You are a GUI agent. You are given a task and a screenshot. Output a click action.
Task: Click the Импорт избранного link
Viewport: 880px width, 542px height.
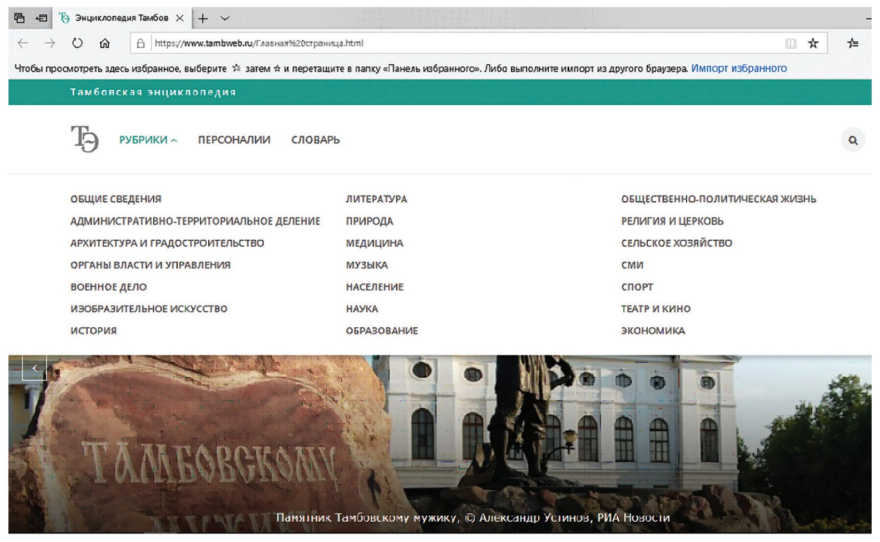(x=738, y=69)
